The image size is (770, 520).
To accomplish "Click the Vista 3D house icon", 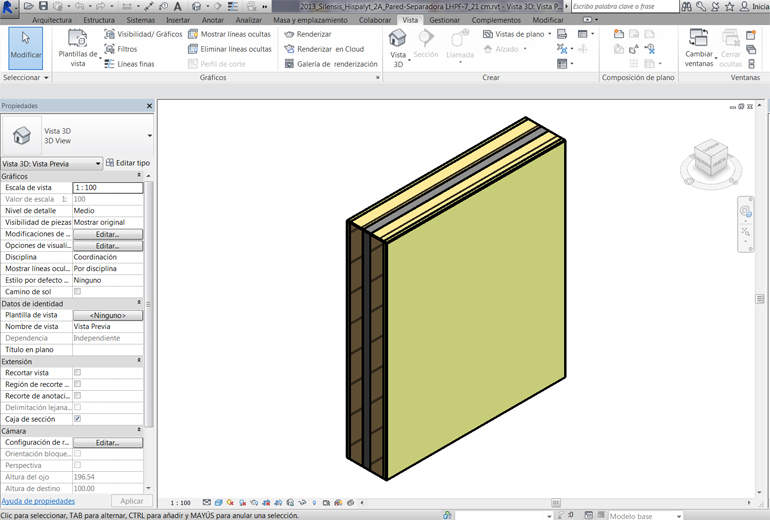I will [397, 39].
